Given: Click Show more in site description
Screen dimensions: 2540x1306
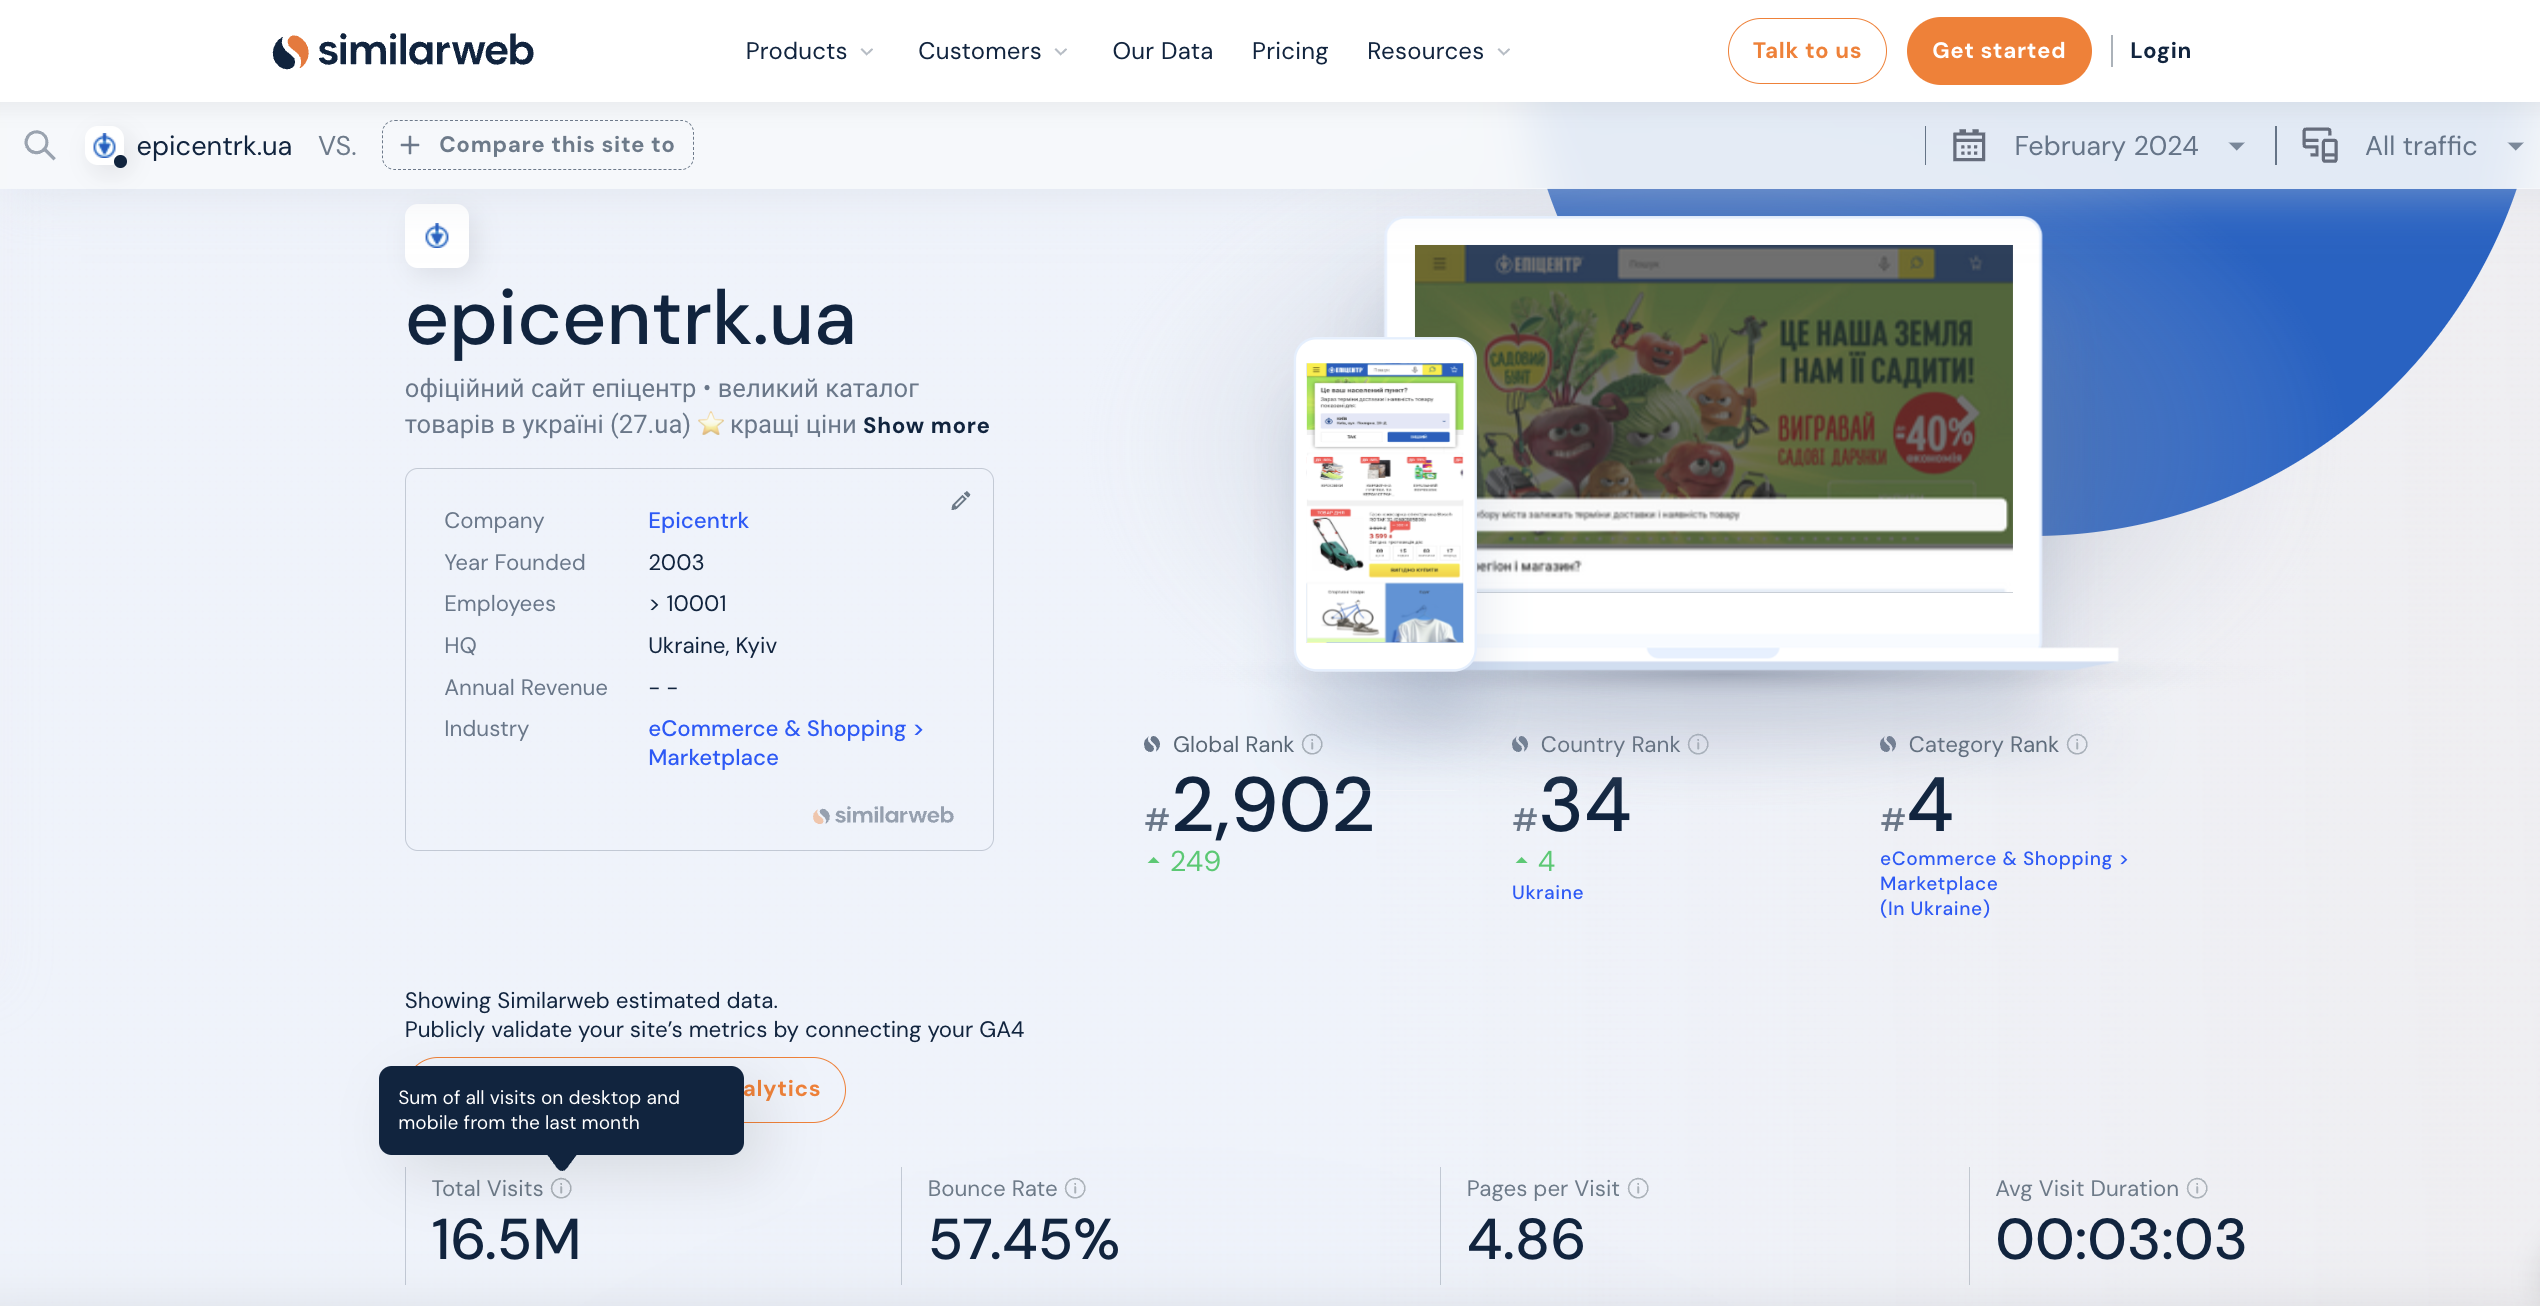Looking at the screenshot, I should [x=926, y=425].
